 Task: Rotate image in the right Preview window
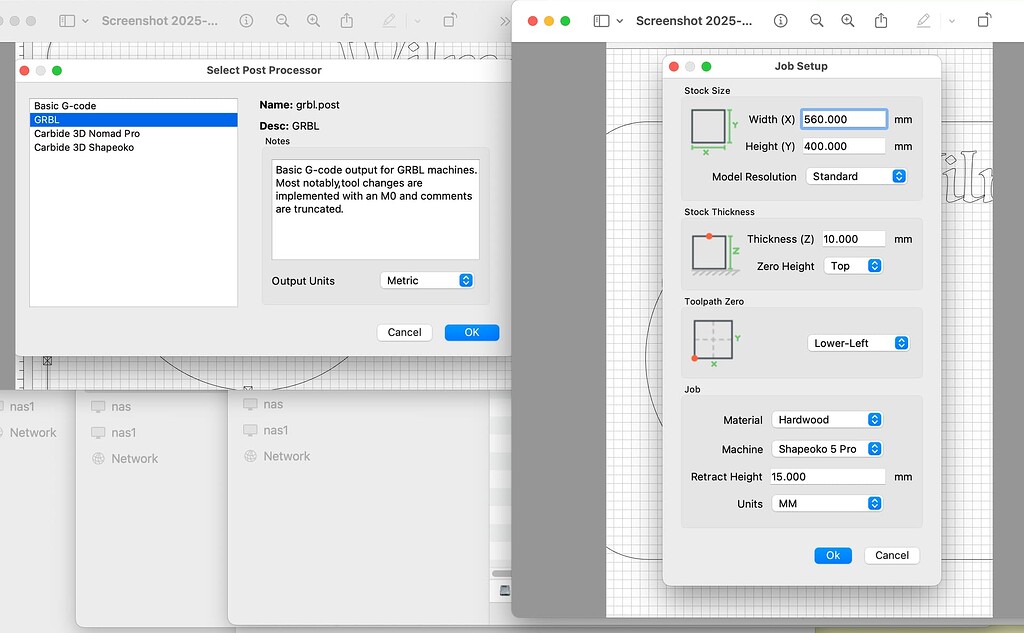point(985,21)
